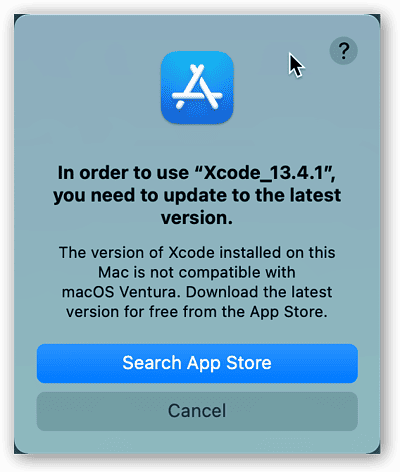Viewport: 400px width, 472px height.
Task: Click "The version of Xcode installed" text
Action: [170, 253]
